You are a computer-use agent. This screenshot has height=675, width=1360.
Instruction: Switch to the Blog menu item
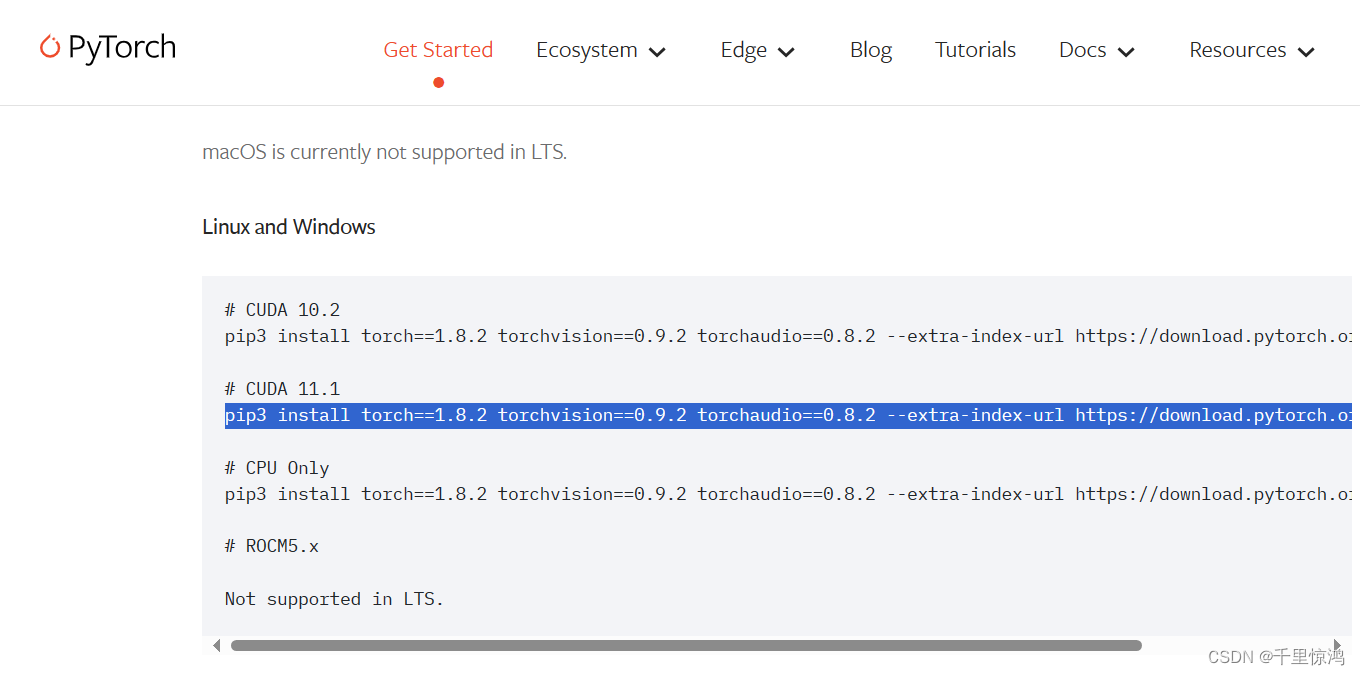coord(870,49)
